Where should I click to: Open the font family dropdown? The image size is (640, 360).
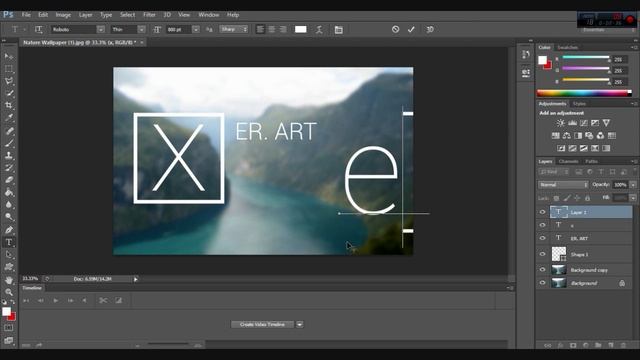(x=100, y=29)
